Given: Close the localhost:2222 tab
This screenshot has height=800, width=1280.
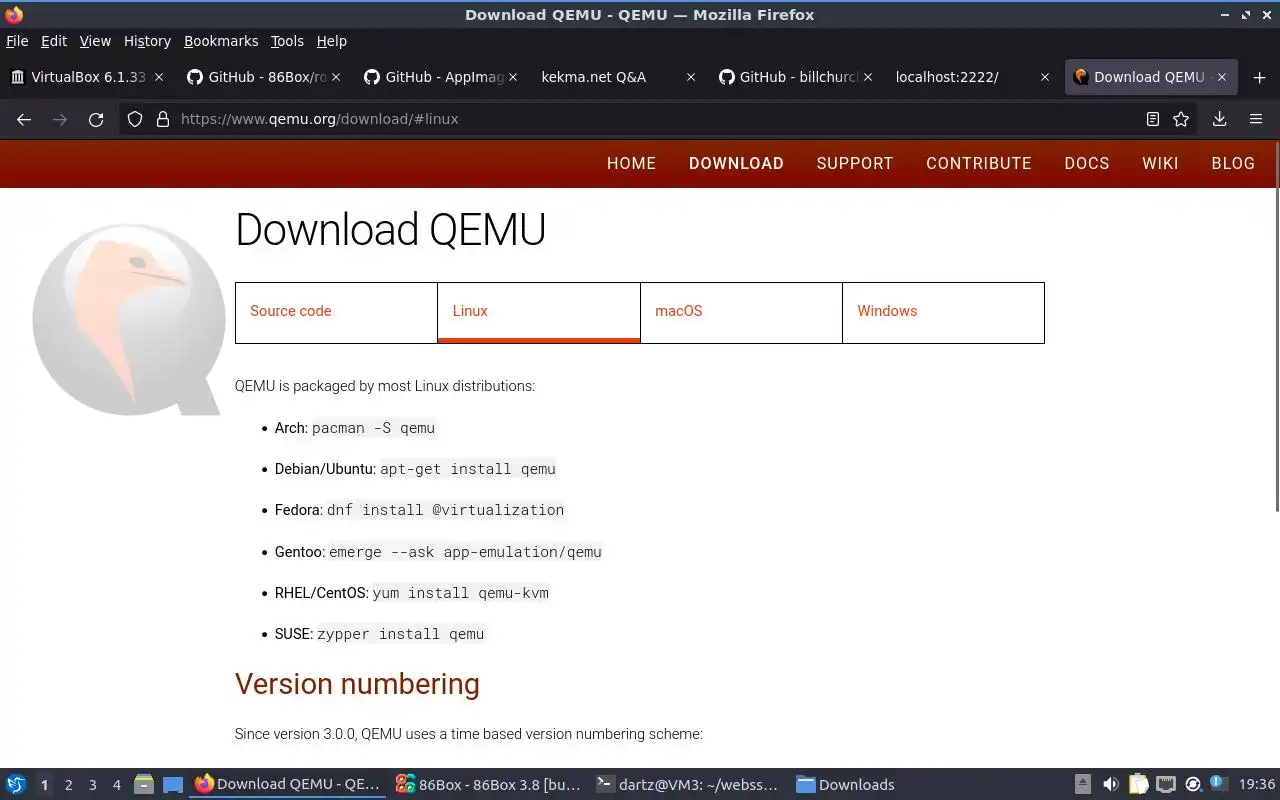Looking at the screenshot, I should click(1045, 77).
